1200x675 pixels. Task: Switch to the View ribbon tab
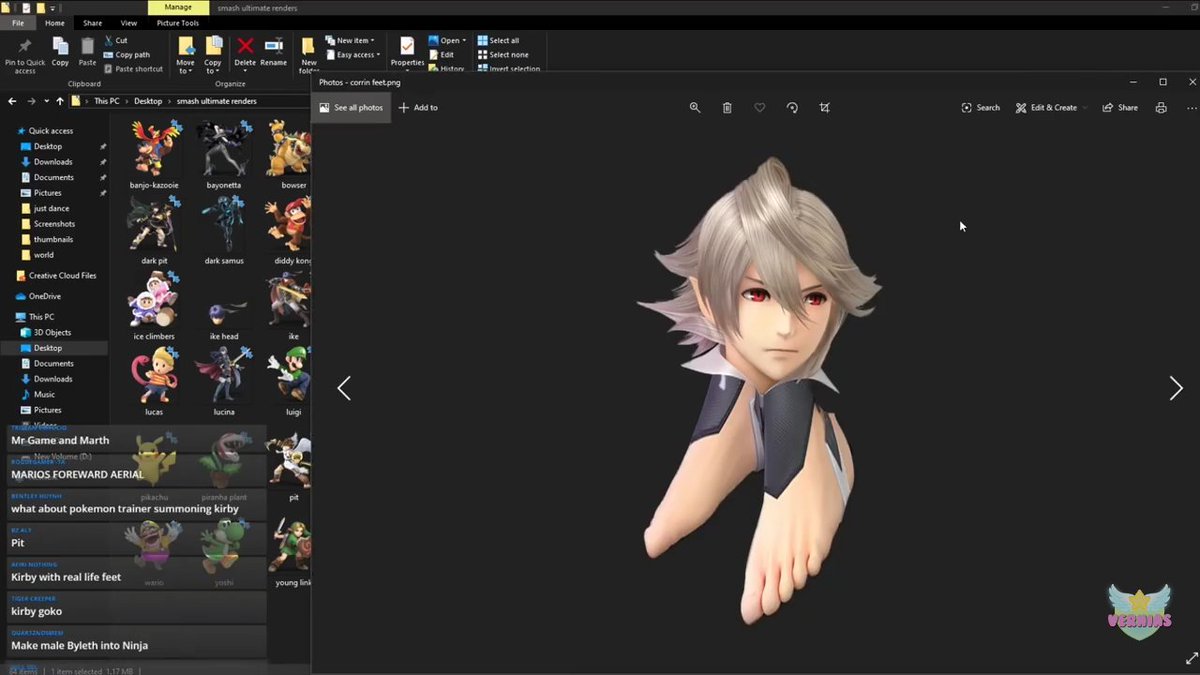click(129, 23)
